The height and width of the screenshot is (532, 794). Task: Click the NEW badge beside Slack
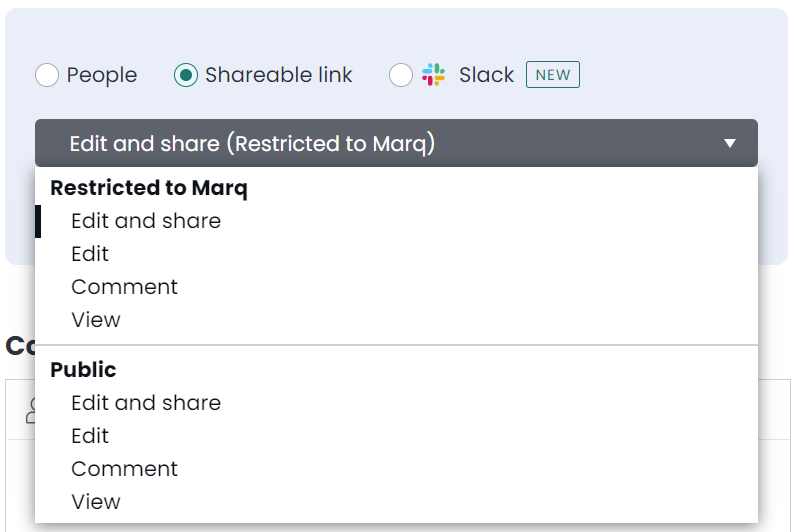pyautogui.click(x=553, y=74)
